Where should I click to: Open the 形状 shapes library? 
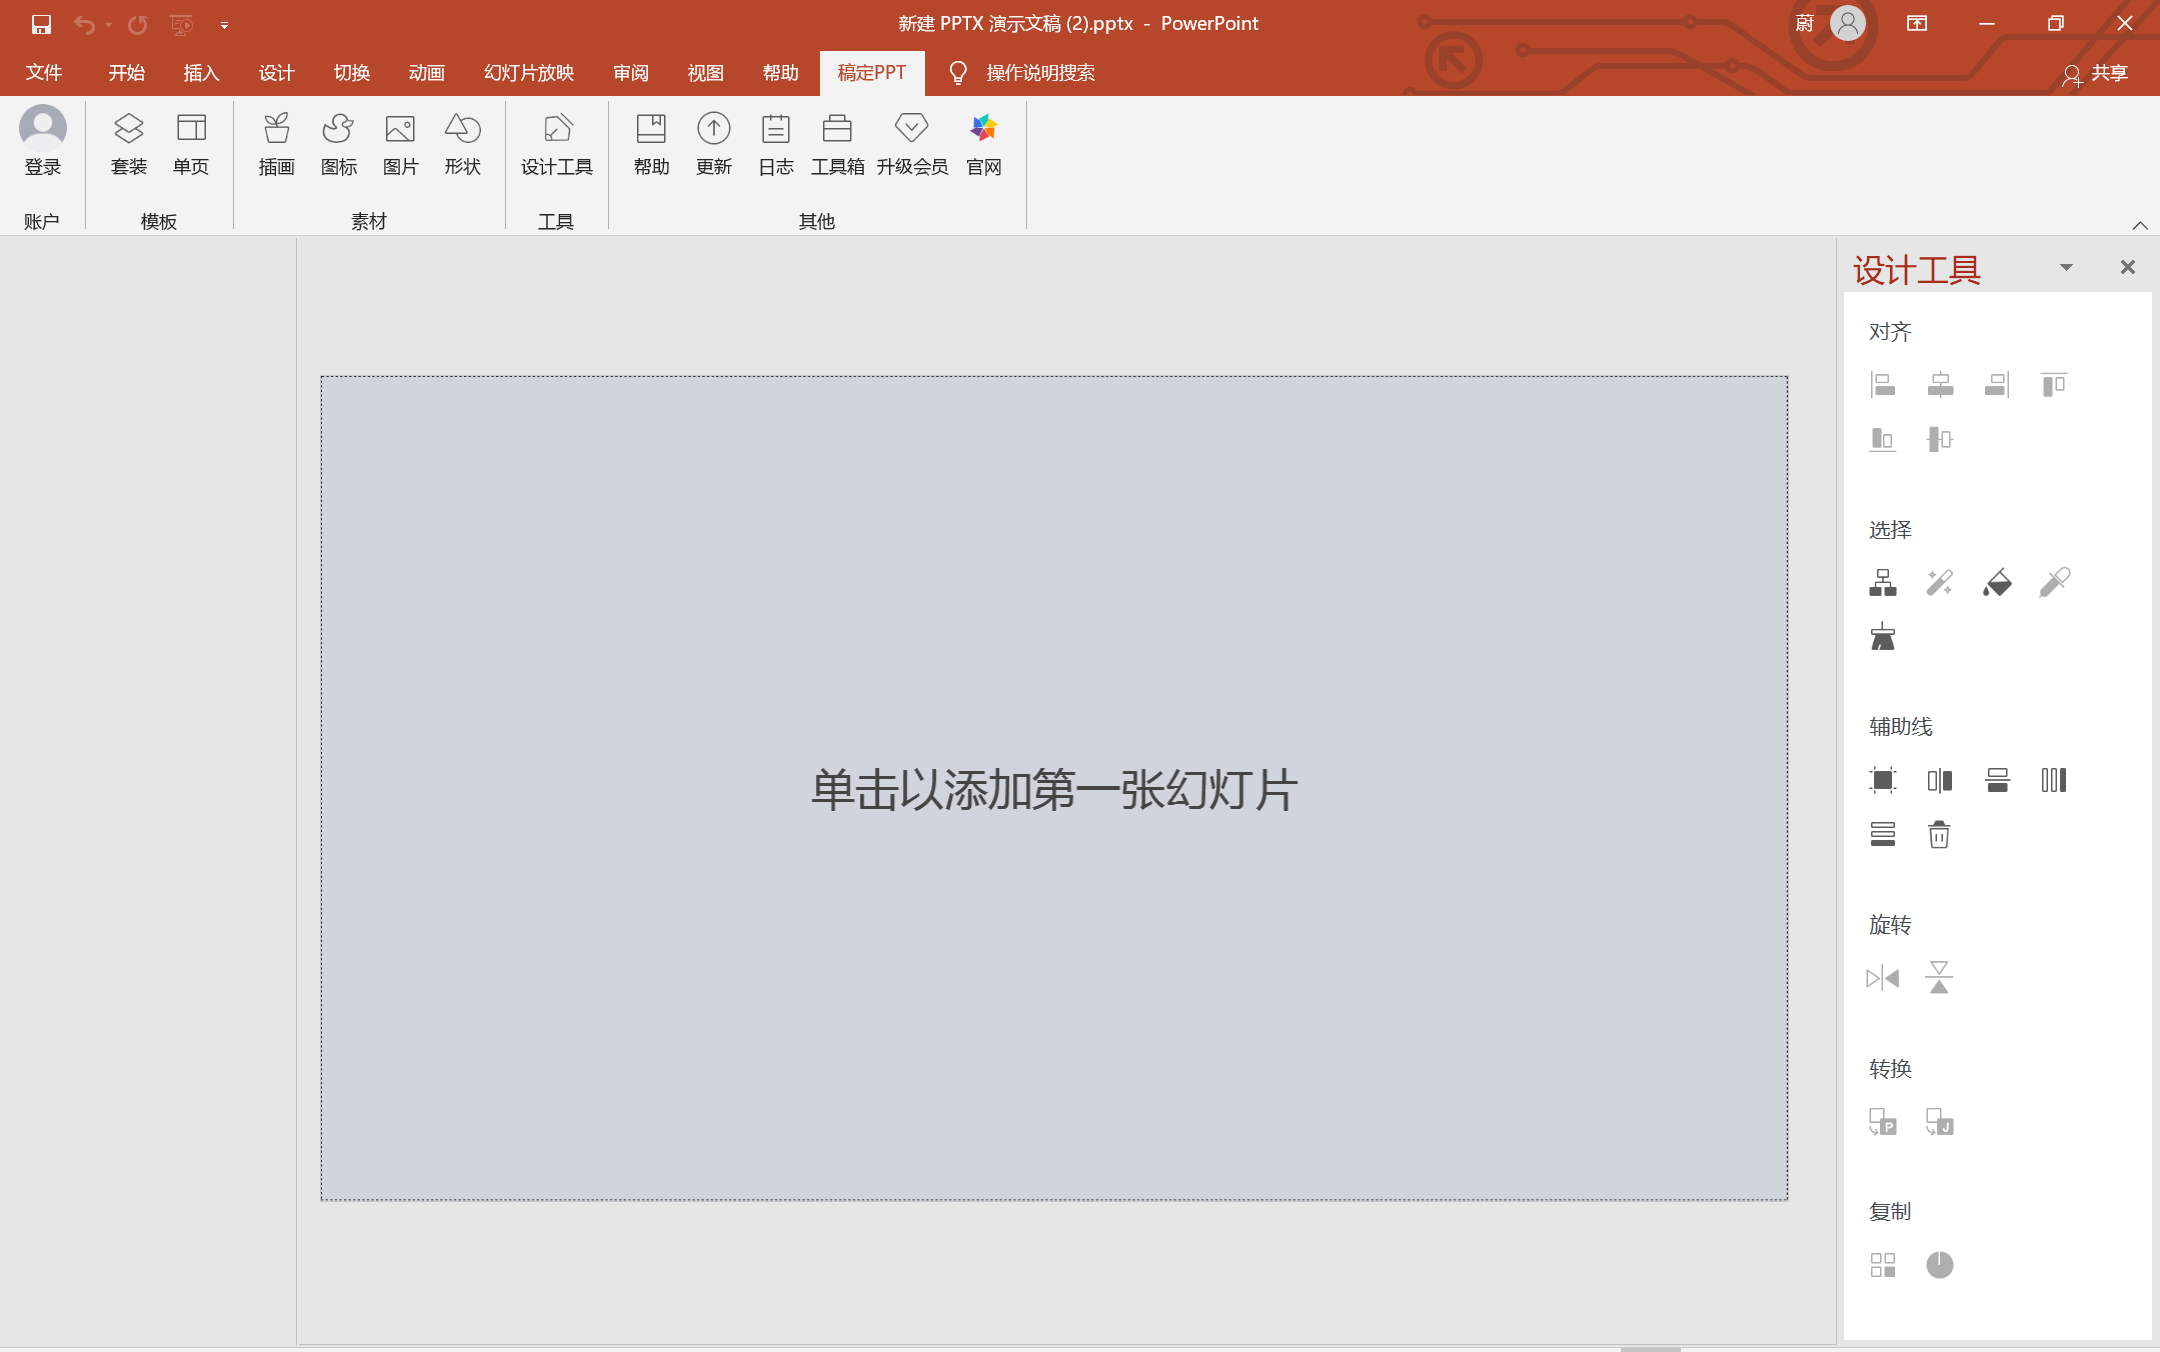coord(462,145)
